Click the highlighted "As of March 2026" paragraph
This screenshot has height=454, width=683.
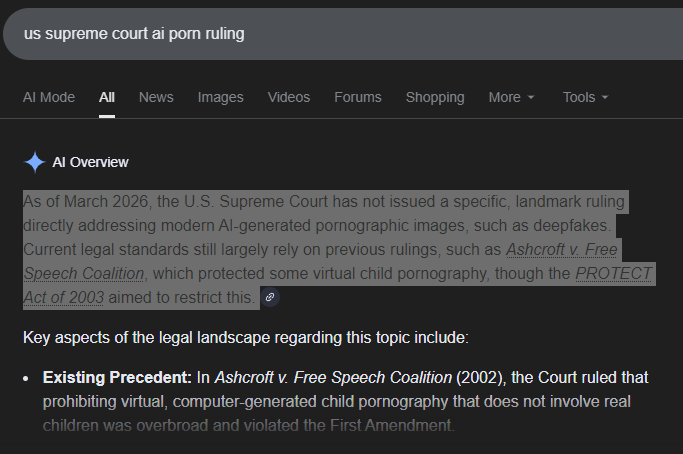300,225
